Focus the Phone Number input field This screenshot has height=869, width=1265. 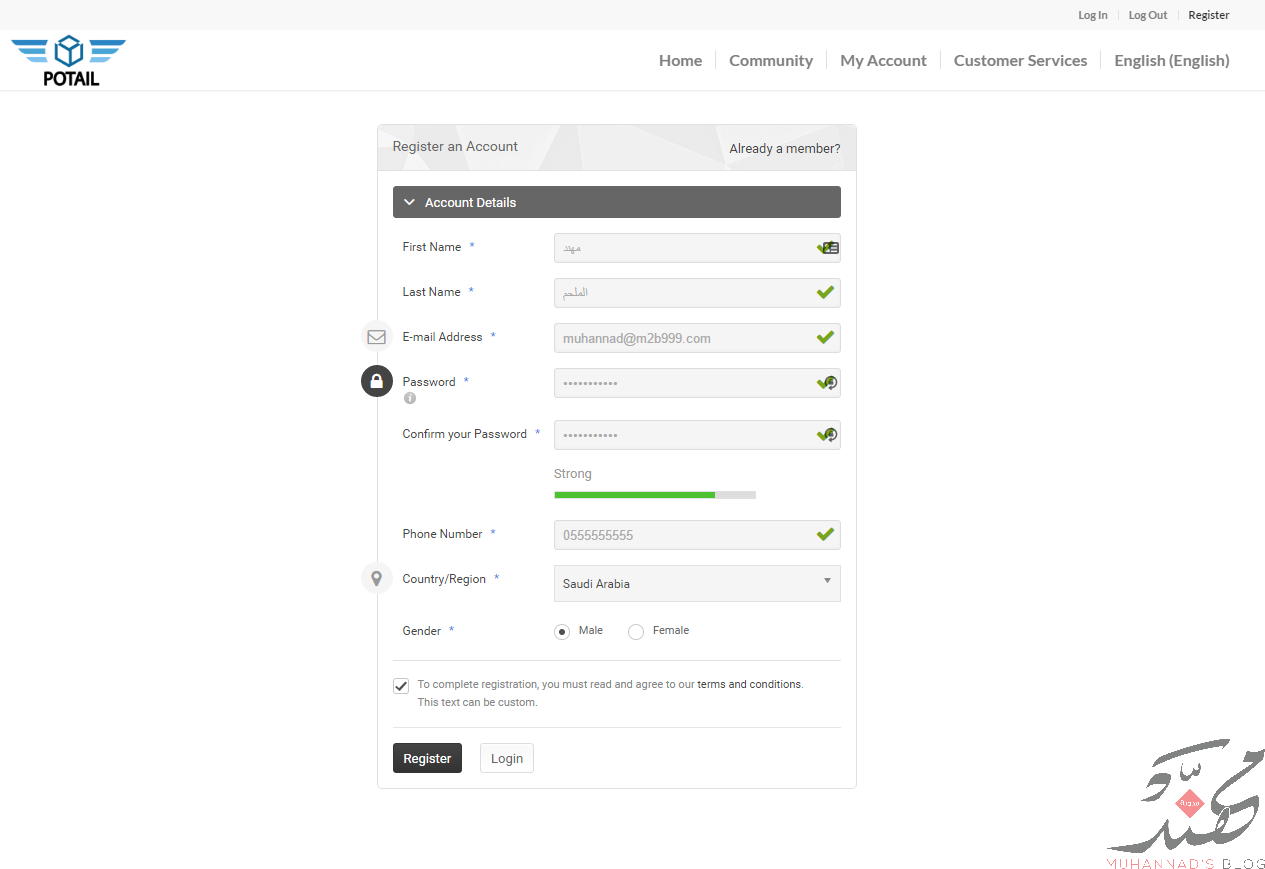(x=697, y=535)
